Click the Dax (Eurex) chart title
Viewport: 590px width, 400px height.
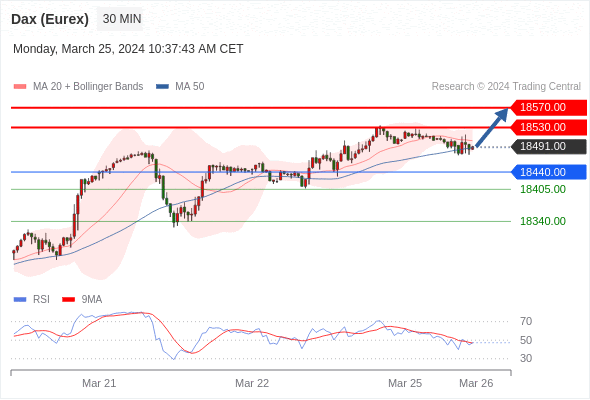tap(50, 19)
